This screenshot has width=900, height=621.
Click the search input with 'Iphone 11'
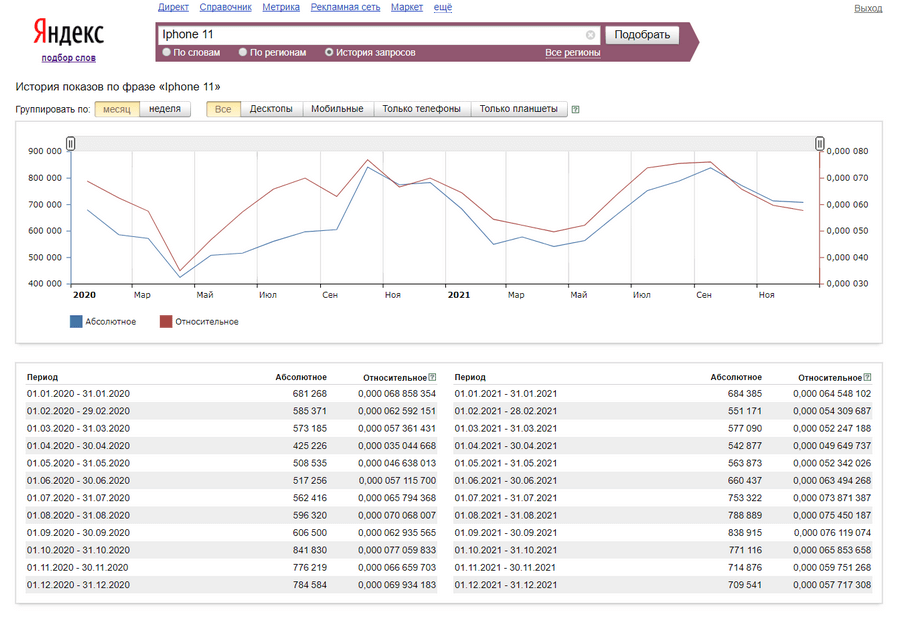370,35
